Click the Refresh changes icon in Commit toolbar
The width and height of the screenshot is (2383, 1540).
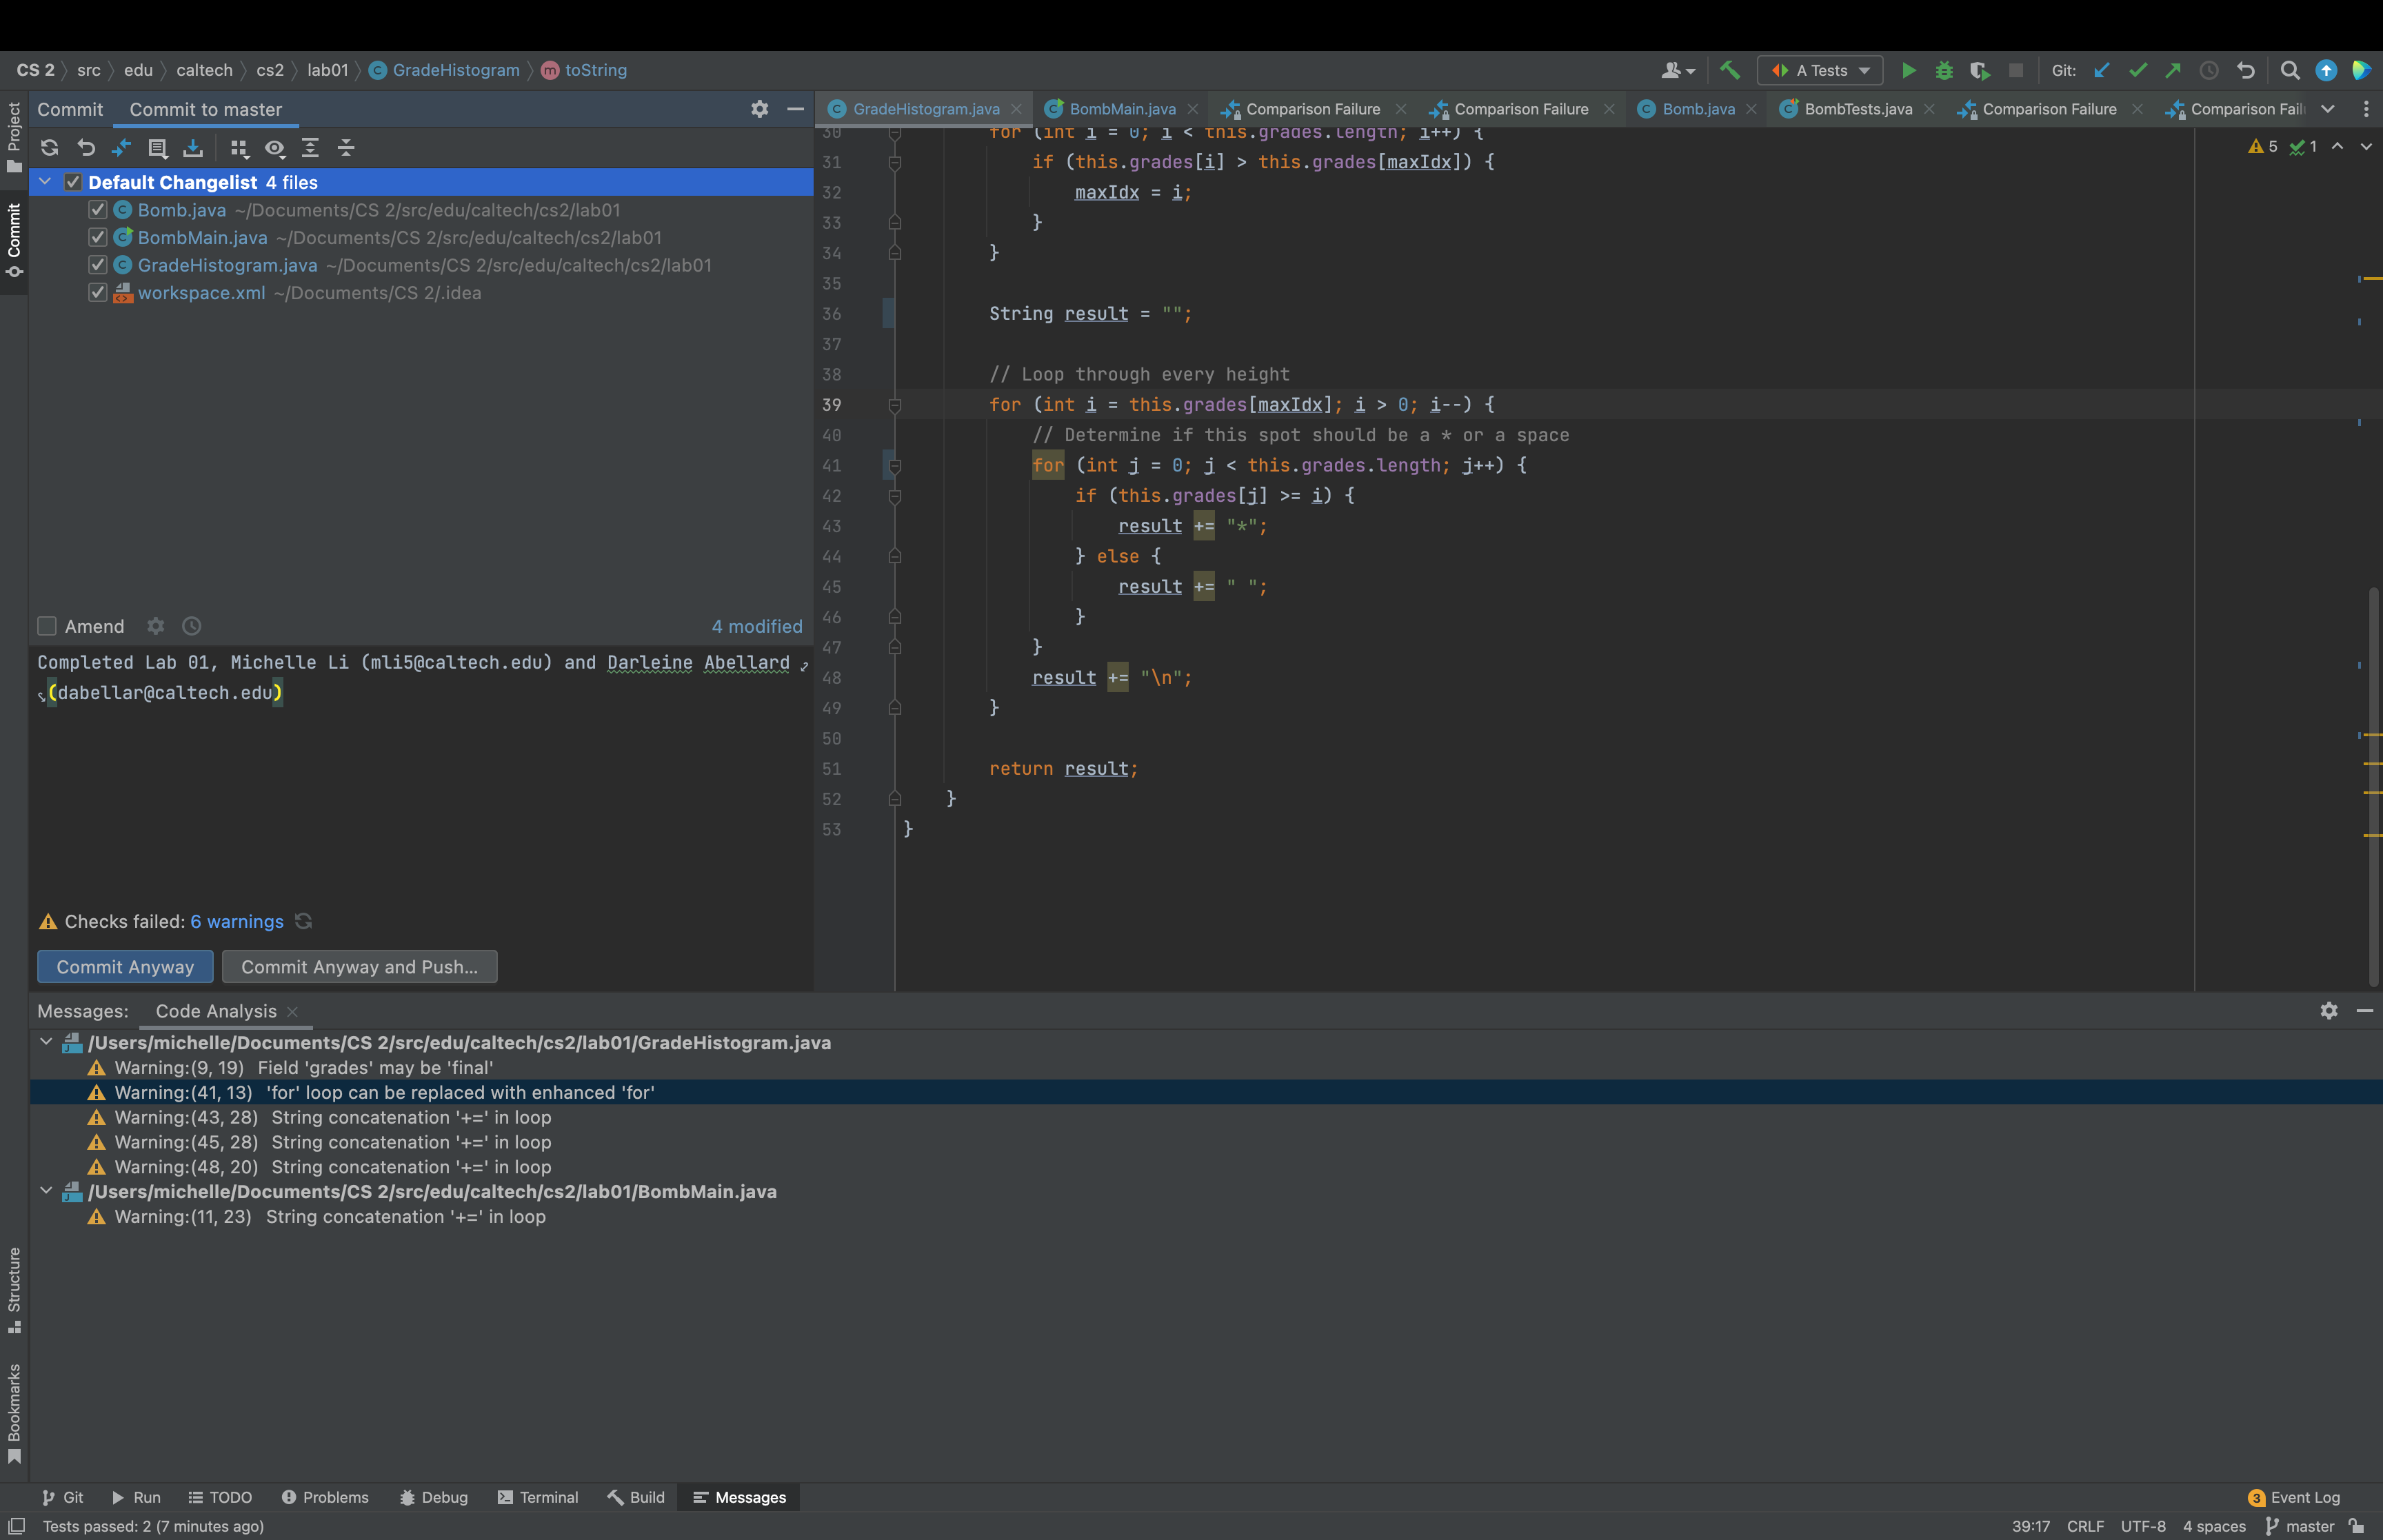[x=49, y=148]
